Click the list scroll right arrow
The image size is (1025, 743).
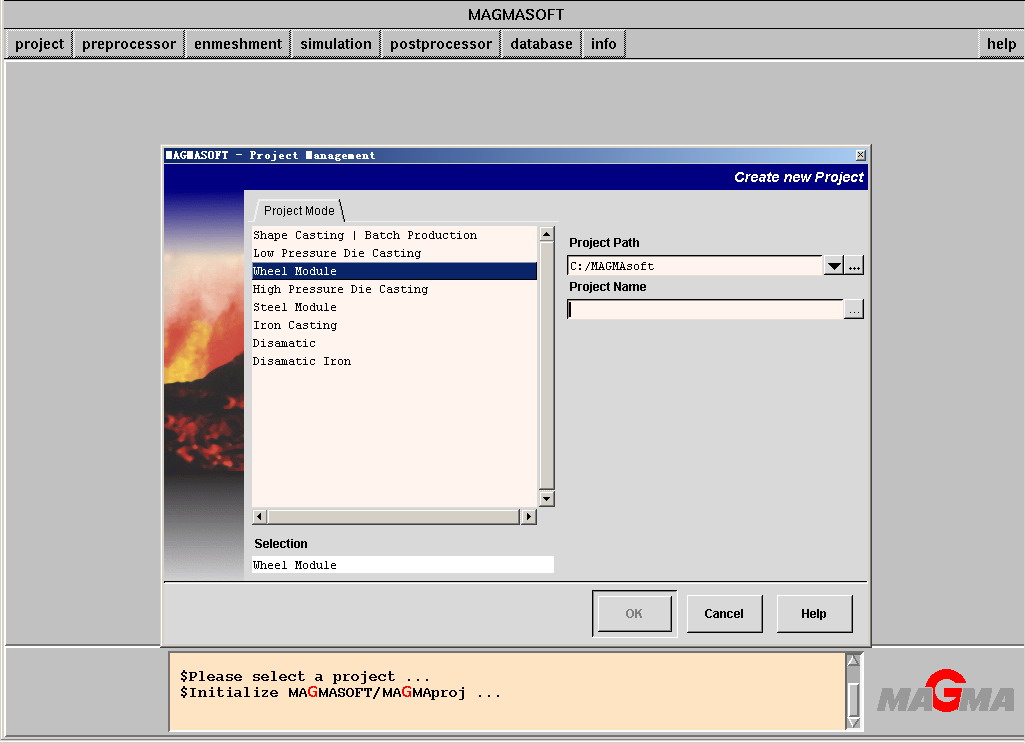(528, 516)
